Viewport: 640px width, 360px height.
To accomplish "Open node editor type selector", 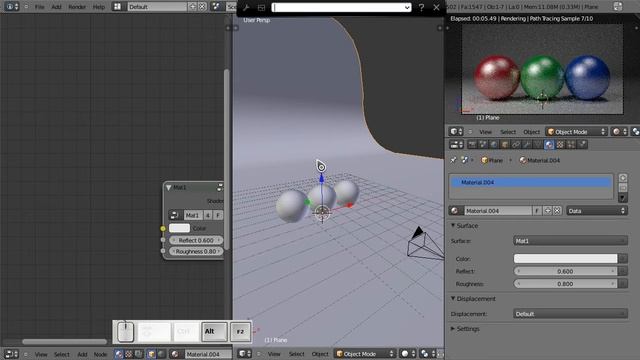I will pos(11,354).
